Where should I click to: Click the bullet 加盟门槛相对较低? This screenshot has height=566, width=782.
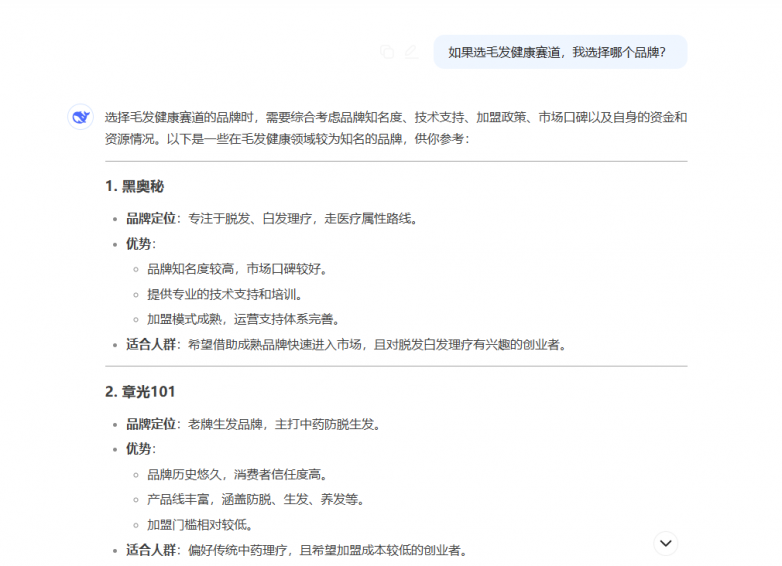tap(200, 525)
